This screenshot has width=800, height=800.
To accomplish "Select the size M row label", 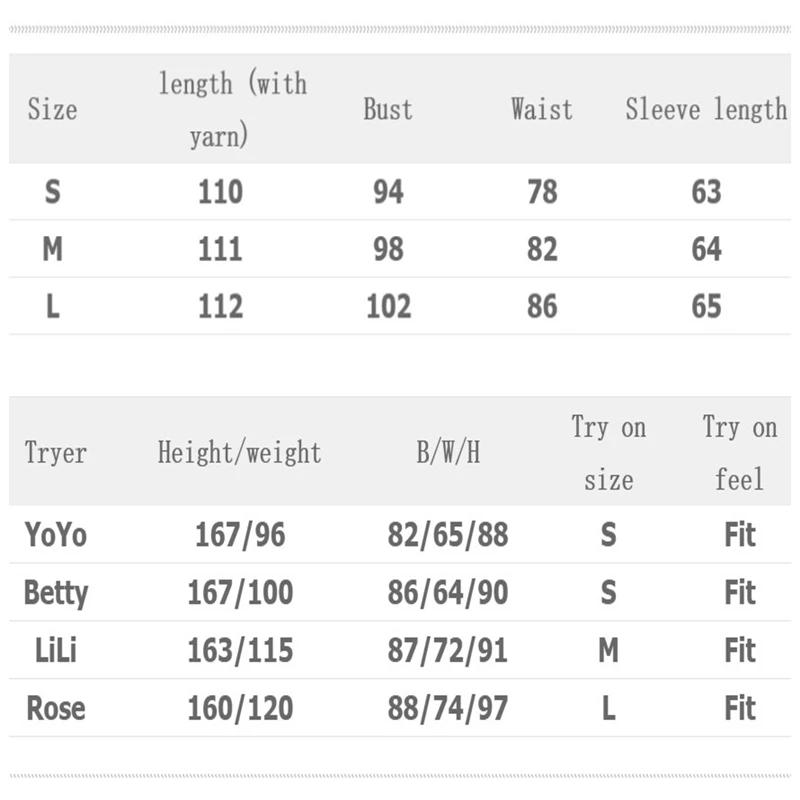I will click(x=53, y=248).
